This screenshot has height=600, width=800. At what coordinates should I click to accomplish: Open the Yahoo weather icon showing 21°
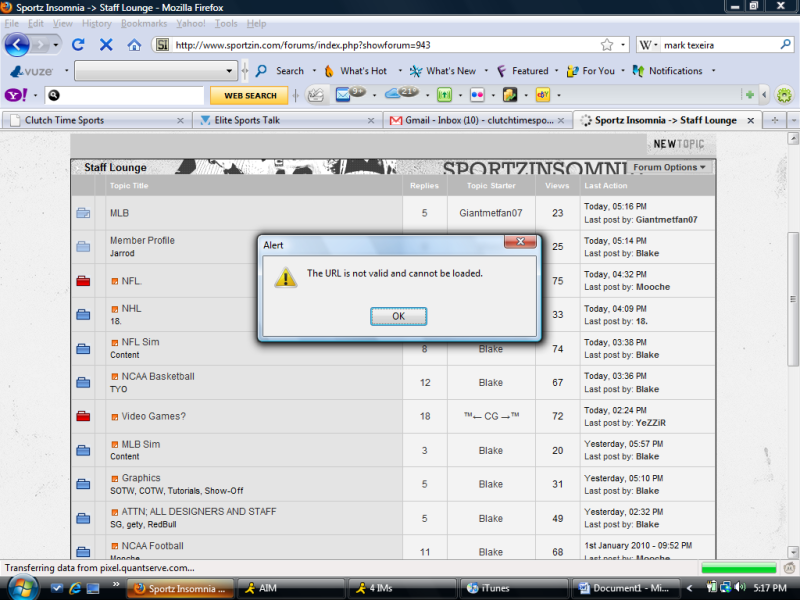pos(402,94)
